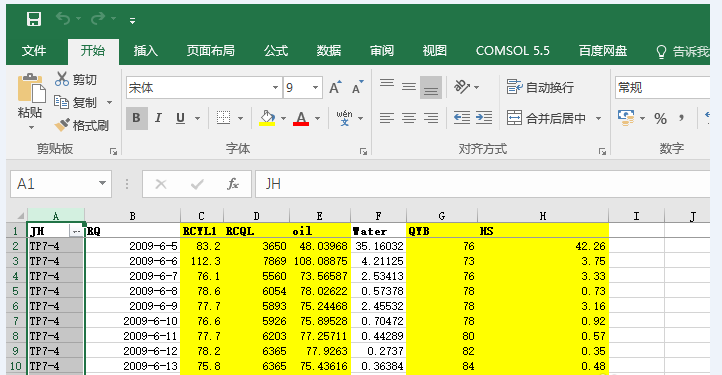Click the Save icon in quick access toolbar
The height and width of the screenshot is (375, 722).
34,19
